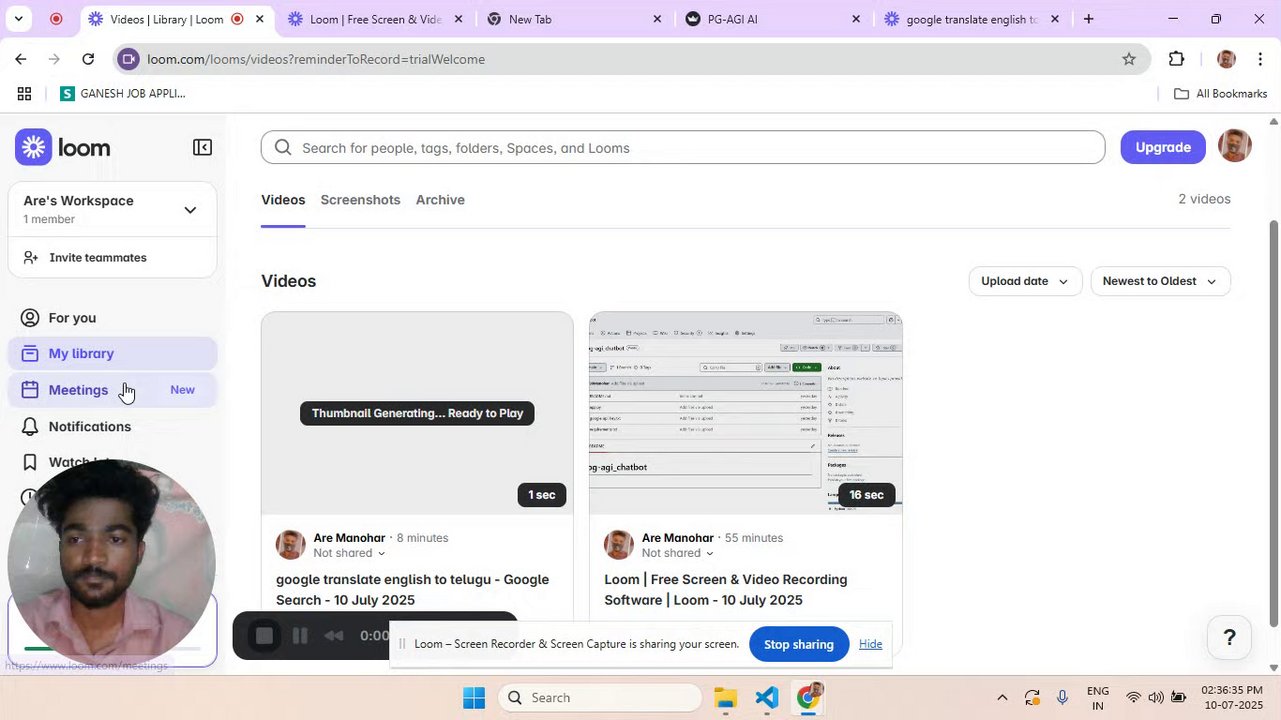This screenshot has height=720, width=1281.
Task: Click the Loom camera bubble
Action: (111, 563)
